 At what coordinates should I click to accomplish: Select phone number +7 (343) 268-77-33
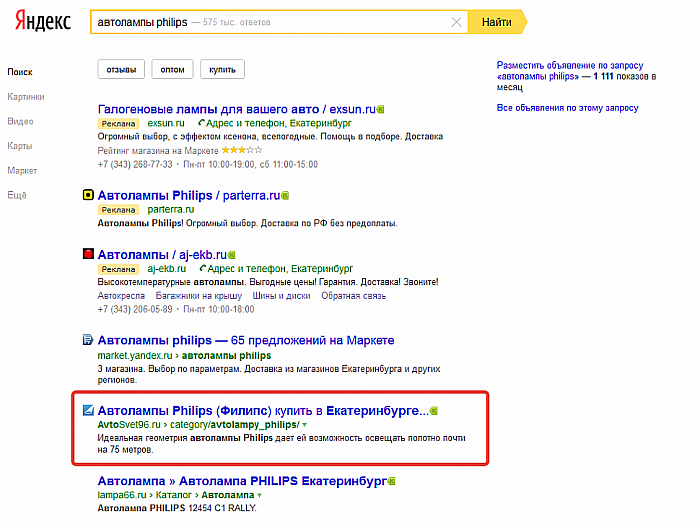pos(135,164)
